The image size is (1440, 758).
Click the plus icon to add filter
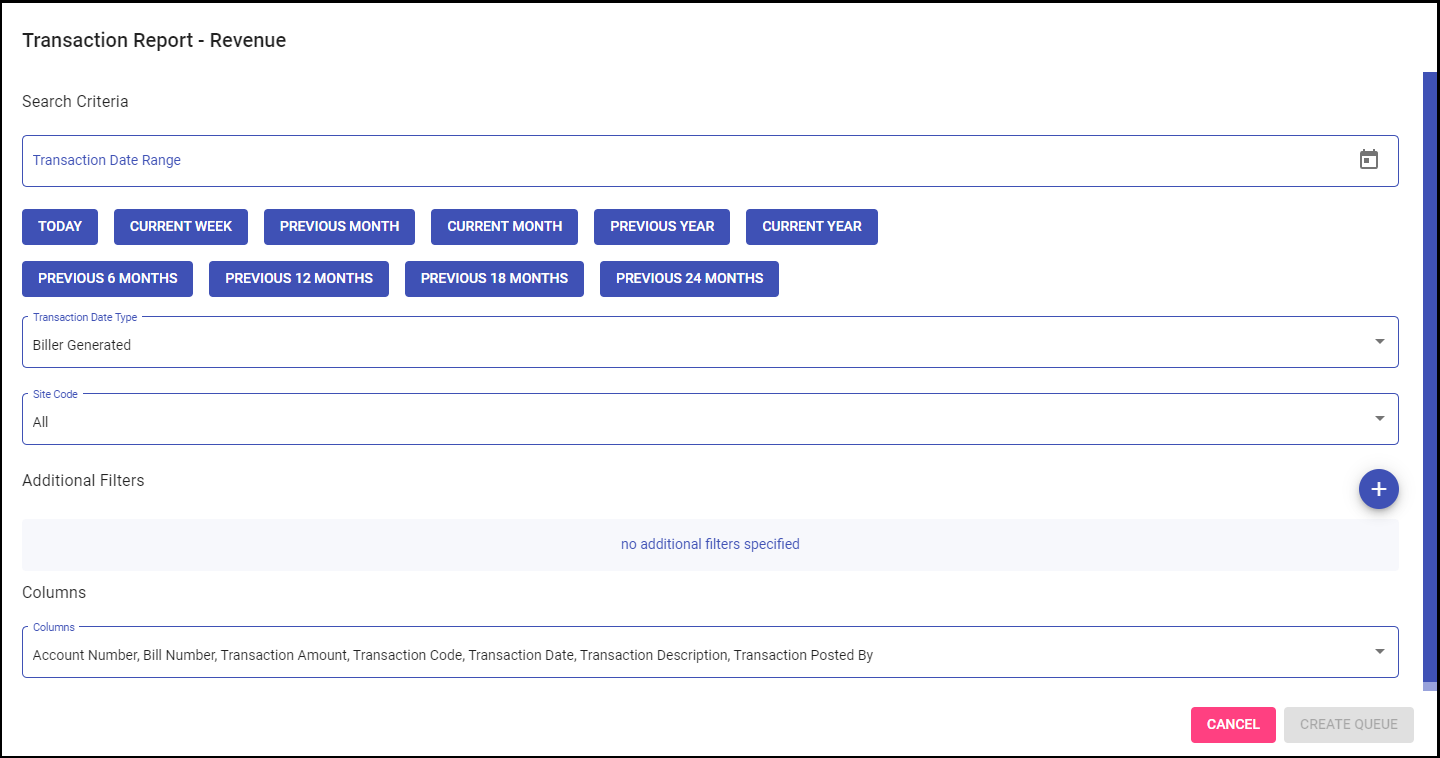[1378, 489]
